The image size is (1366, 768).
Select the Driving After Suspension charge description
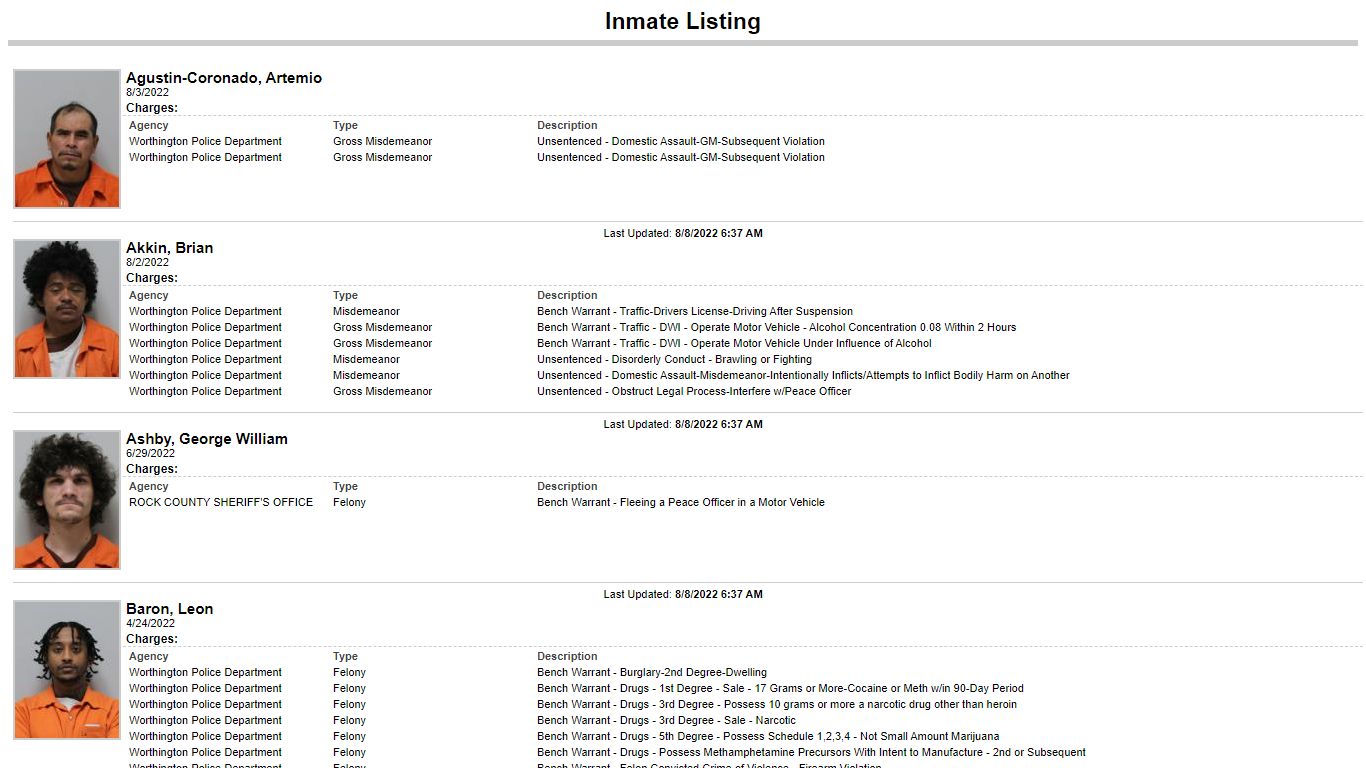click(695, 312)
